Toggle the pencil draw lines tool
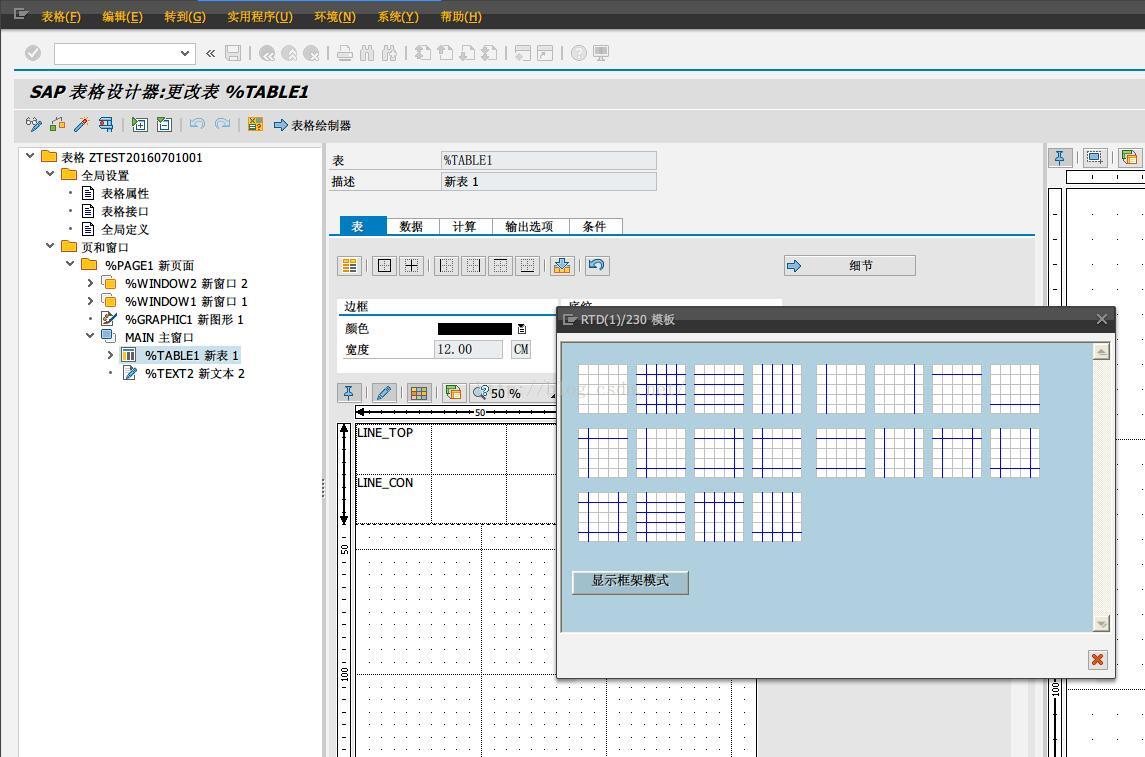Screen dimensions: 1145x757 (x=383, y=393)
